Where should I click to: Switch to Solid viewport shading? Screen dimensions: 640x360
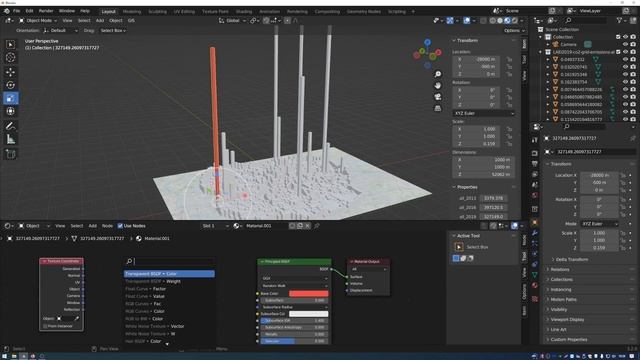tap(500, 20)
